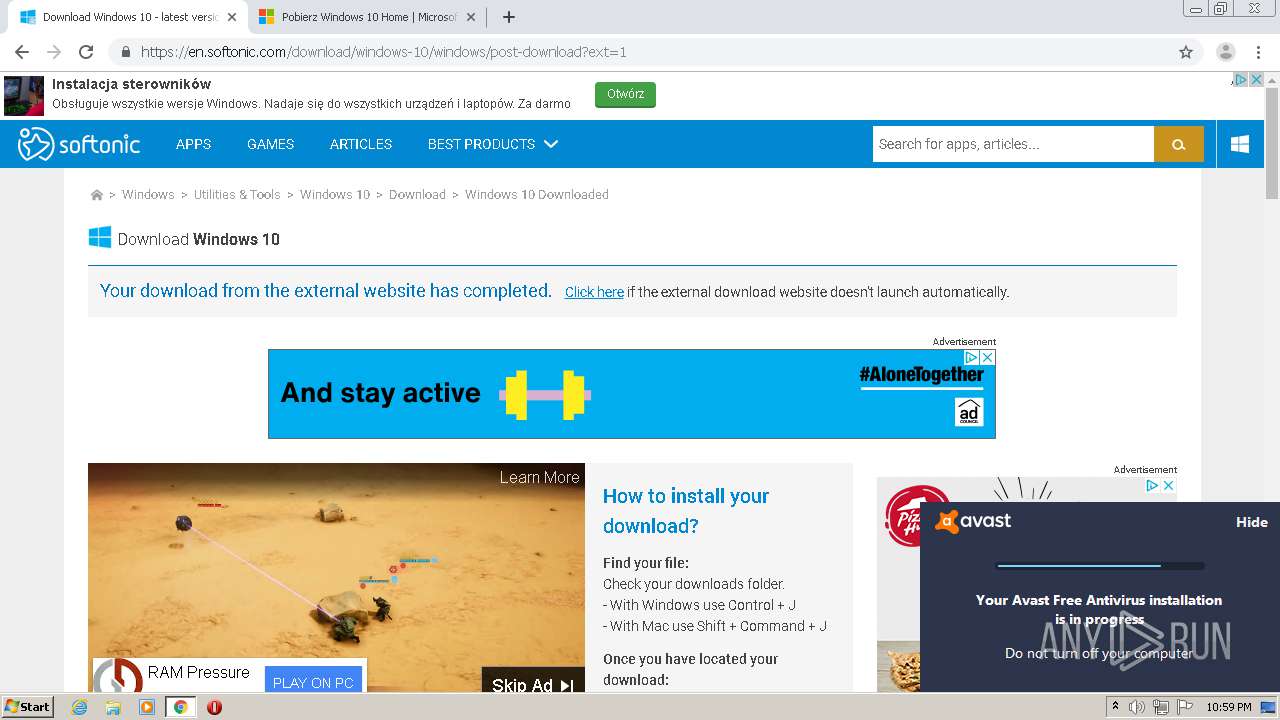
Task: Open the Chrome three-dot menu
Action: (x=1258, y=52)
